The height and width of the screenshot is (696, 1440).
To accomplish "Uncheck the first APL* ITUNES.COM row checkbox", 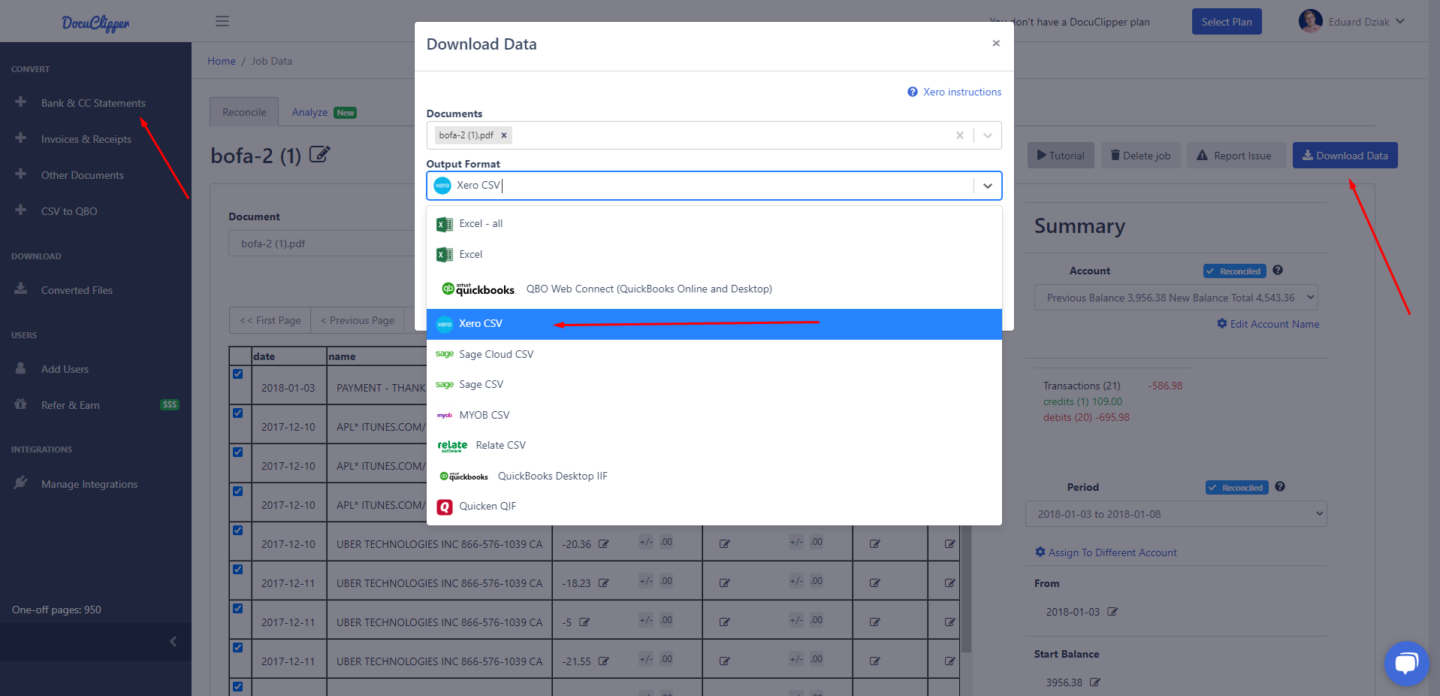I will [x=237, y=414].
